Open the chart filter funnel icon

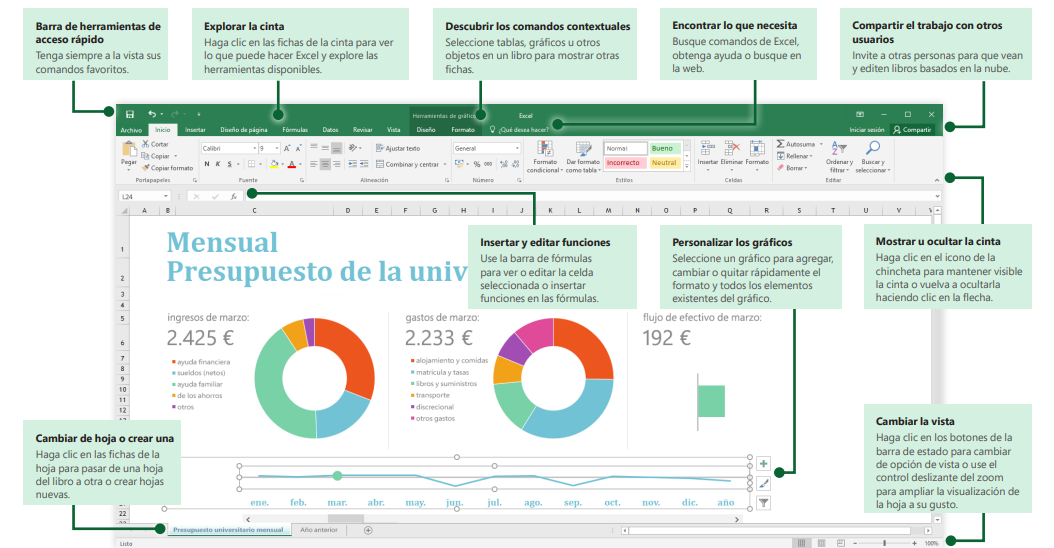point(764,503)
